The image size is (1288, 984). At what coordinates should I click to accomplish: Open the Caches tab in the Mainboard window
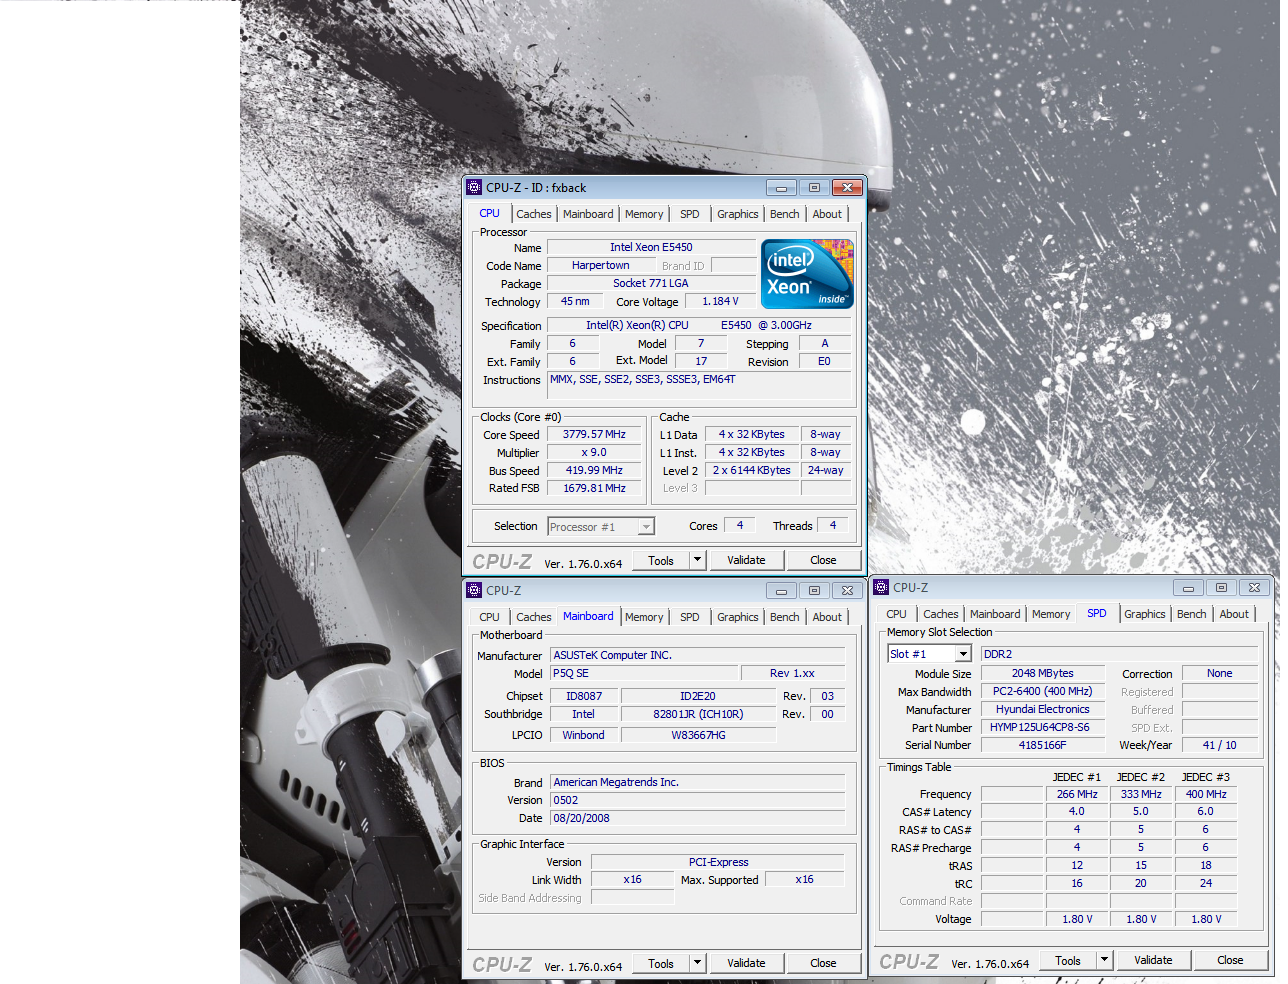pos(533,617)
